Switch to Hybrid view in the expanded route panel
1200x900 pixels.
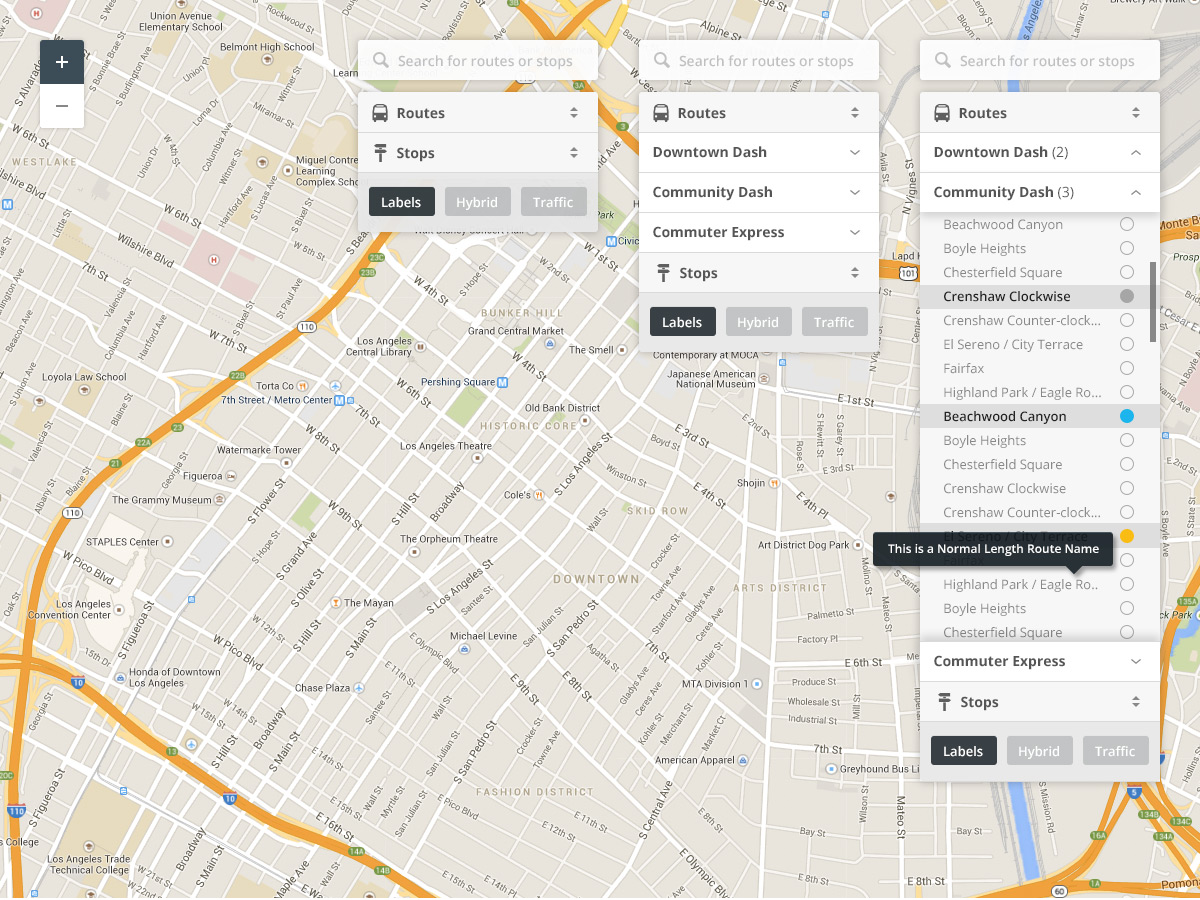[1039, 751]
